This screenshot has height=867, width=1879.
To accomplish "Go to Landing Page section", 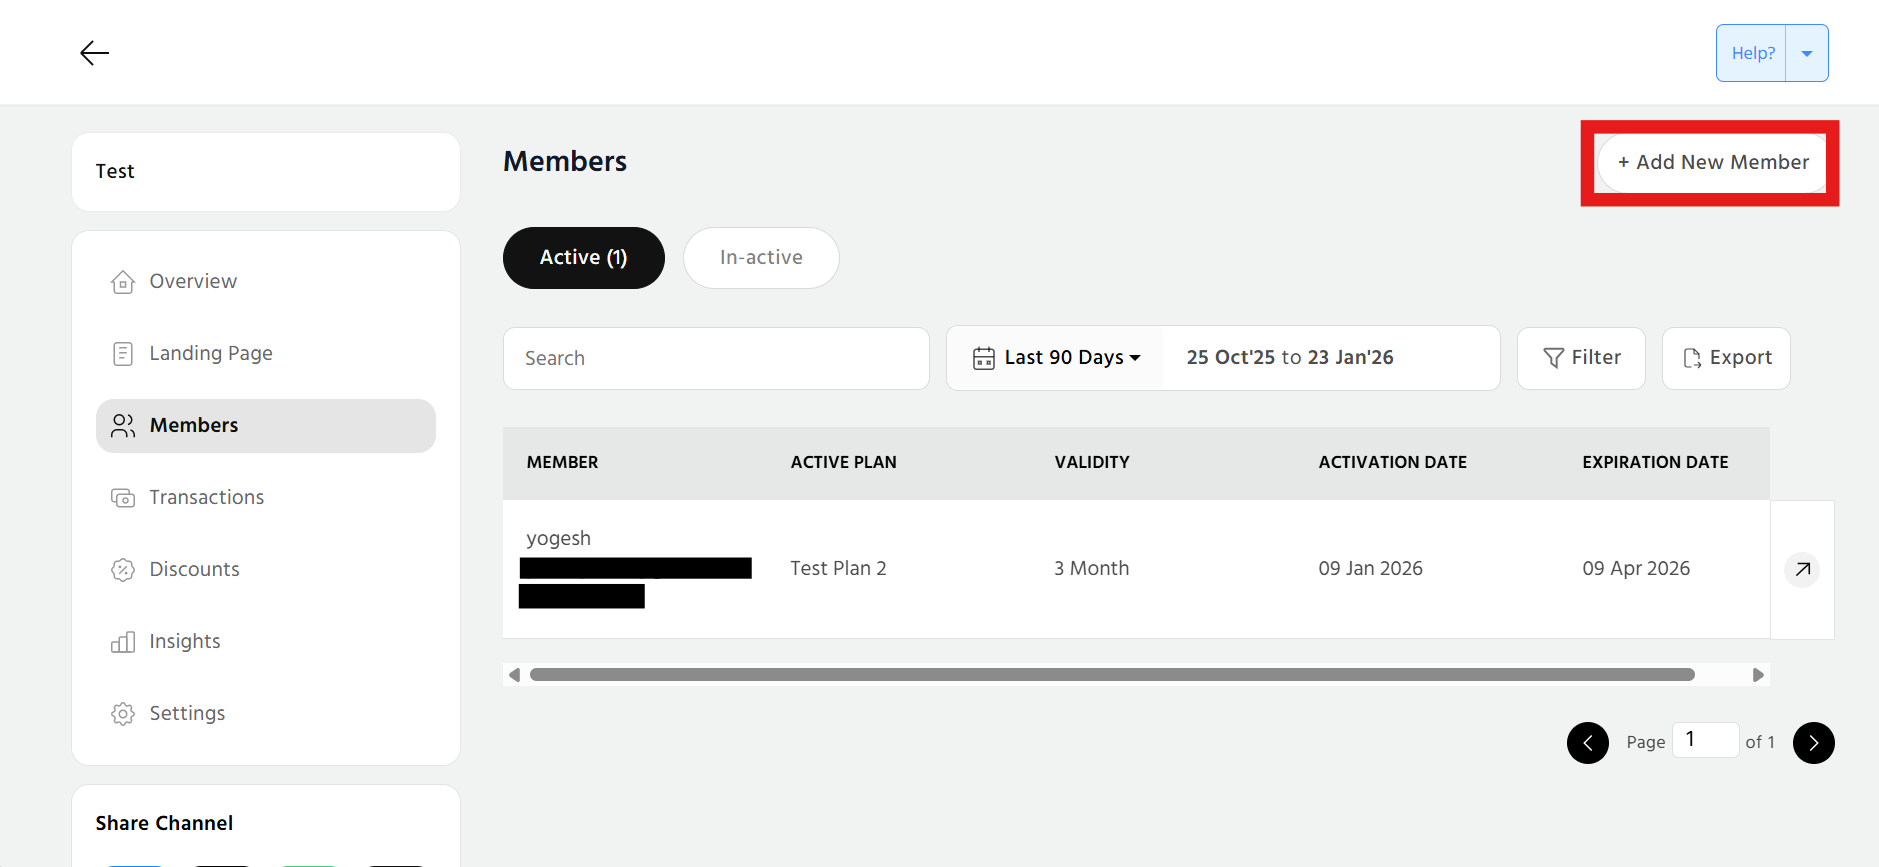I will (210, 354).
